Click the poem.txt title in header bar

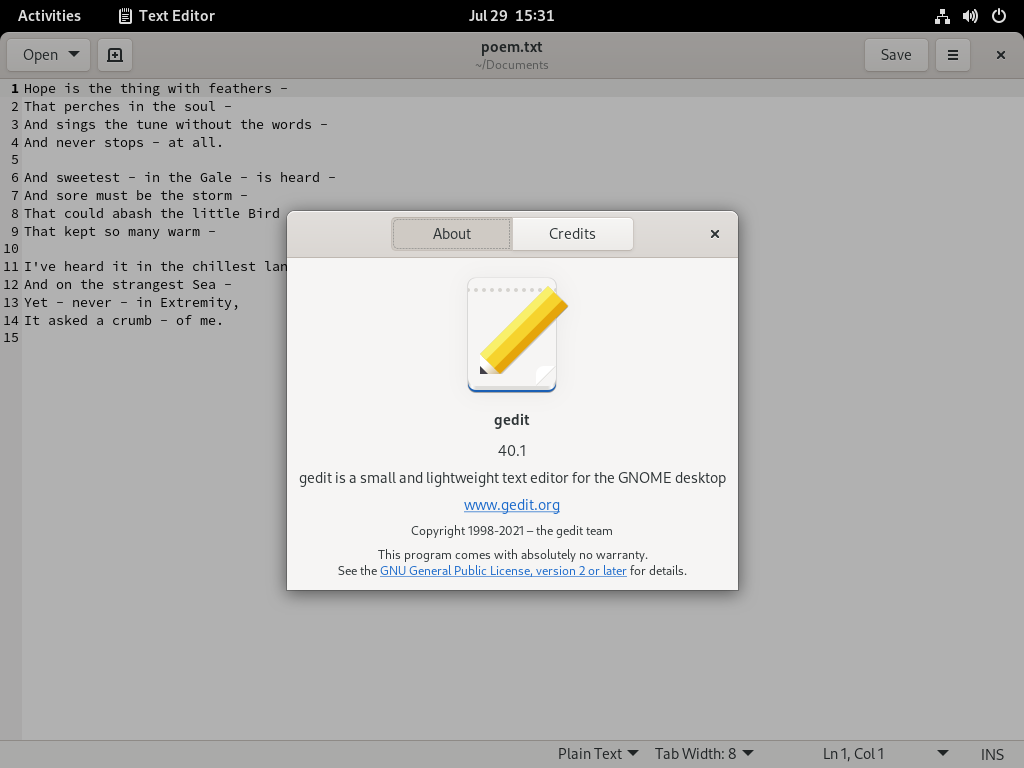[x=512, y=47]
